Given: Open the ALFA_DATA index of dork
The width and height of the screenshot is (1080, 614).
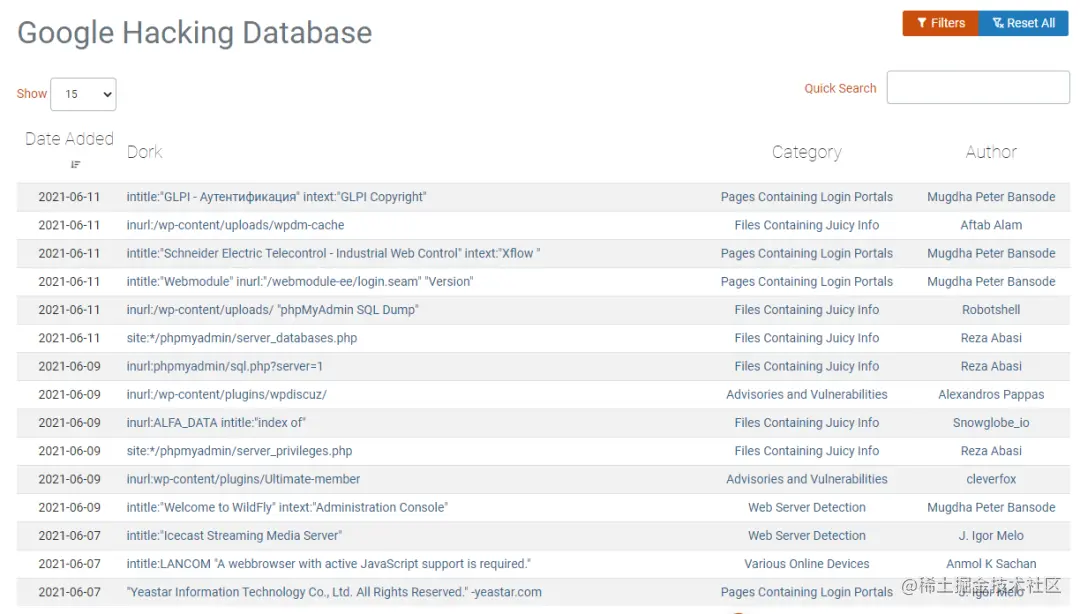Looking at the screenshot, I should [216, 422].
